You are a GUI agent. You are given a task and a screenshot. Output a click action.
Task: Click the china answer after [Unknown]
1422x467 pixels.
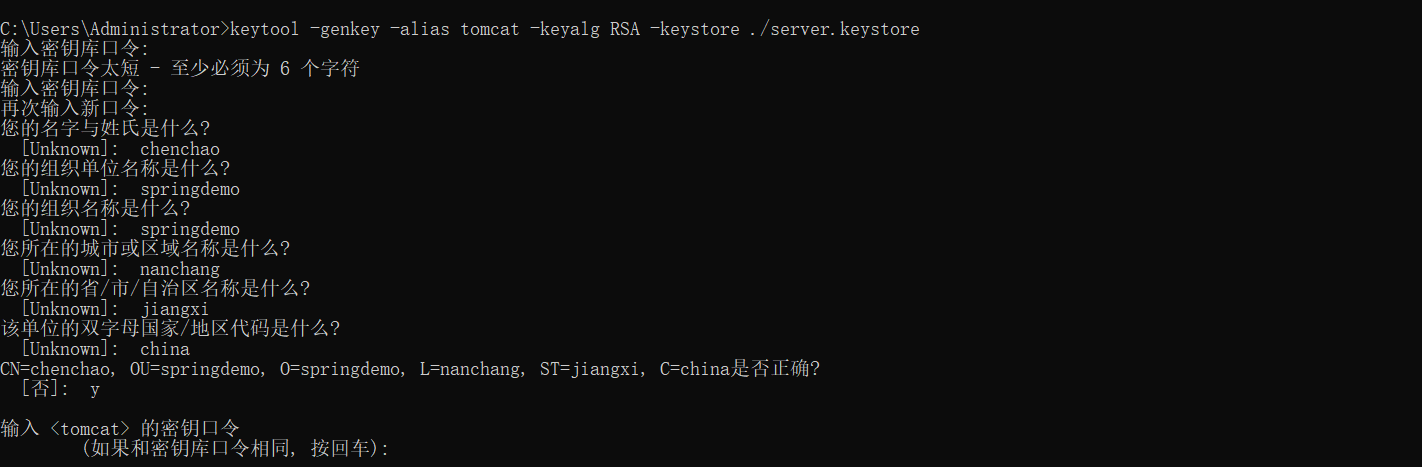coord(165,349)
